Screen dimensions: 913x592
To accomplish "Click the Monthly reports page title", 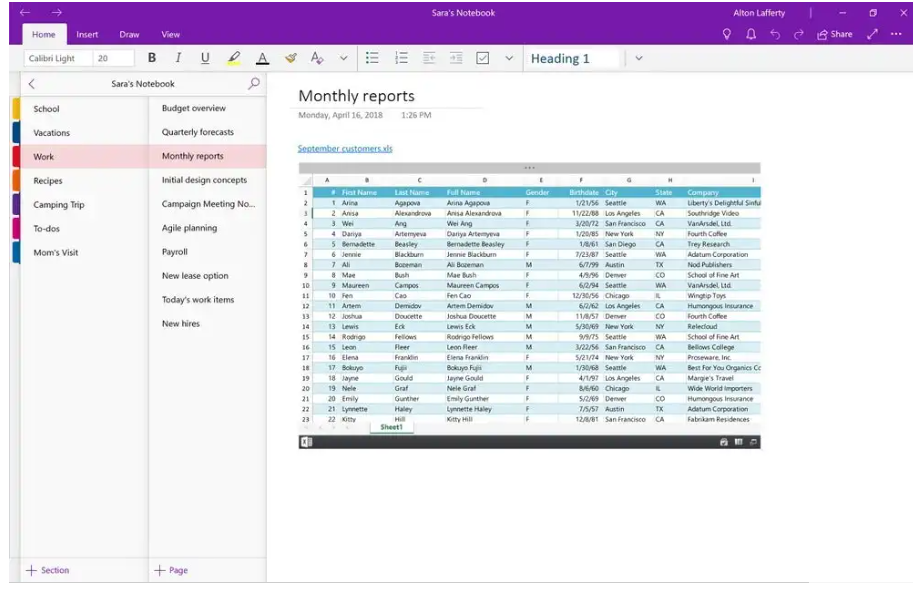I will pos(356,95).
